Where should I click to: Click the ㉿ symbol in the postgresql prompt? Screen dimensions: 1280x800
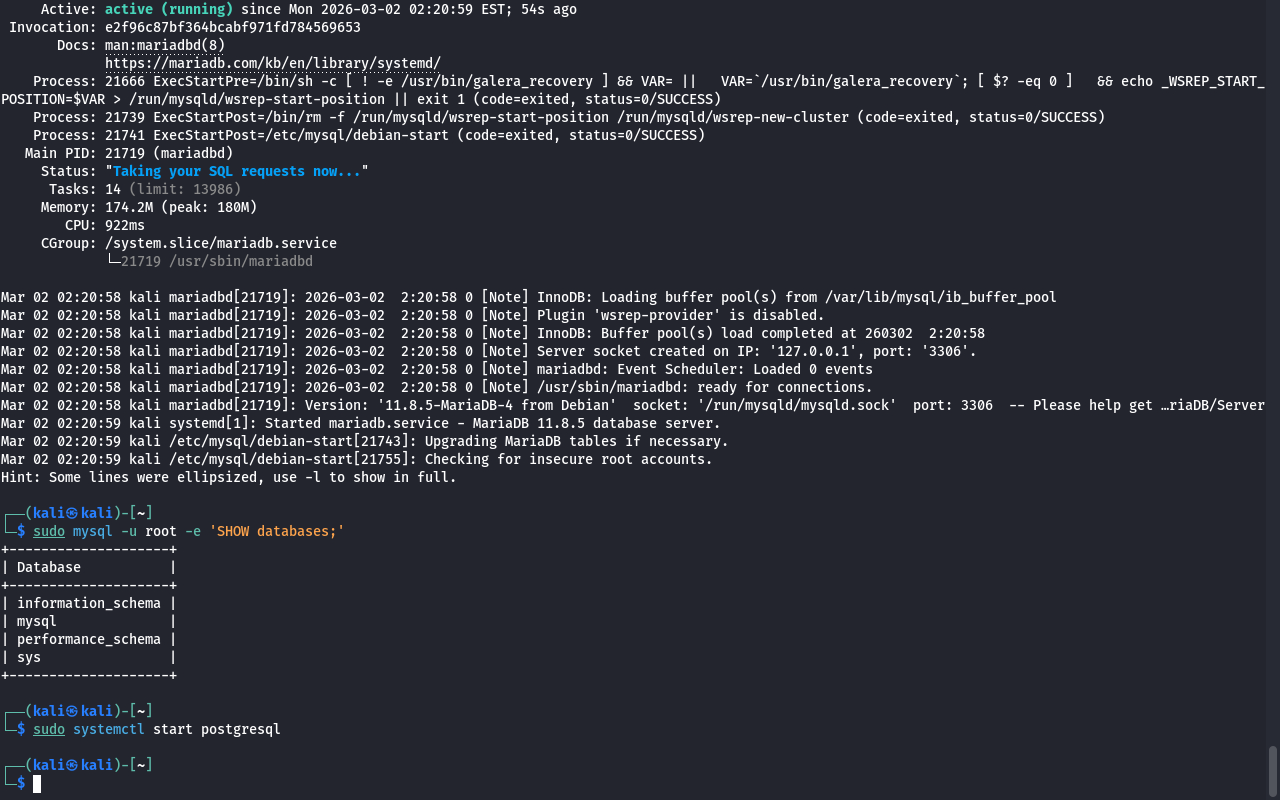[72, 711]
